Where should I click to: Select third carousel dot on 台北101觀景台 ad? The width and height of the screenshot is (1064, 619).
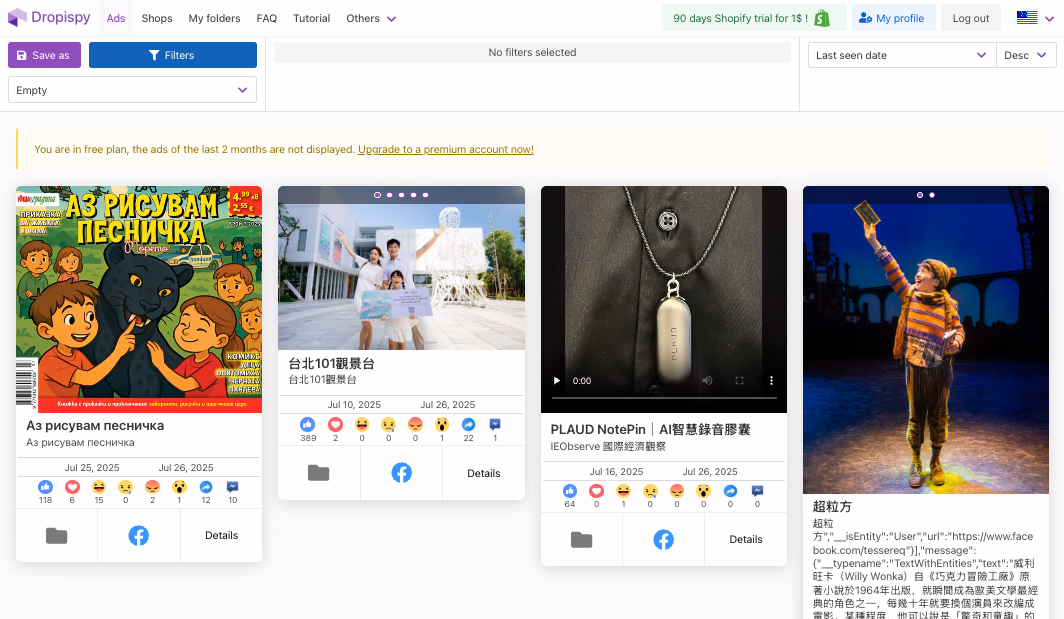402,195
